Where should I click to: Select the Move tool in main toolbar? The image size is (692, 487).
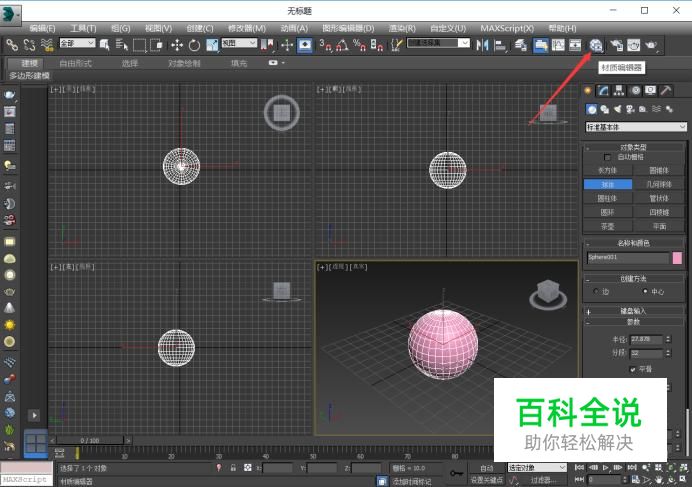pos(177,45)
